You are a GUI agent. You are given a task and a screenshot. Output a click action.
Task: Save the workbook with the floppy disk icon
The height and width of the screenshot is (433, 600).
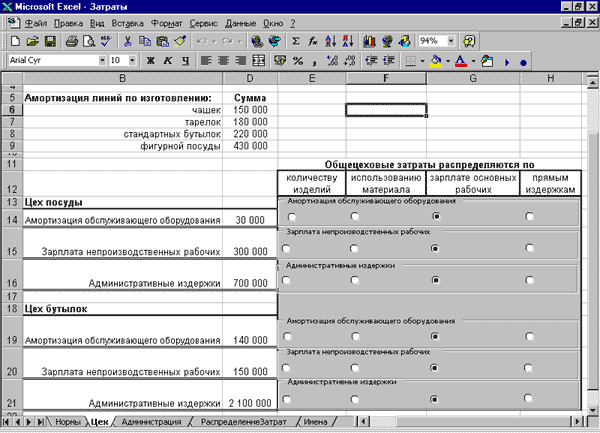(x=50, y=41)
